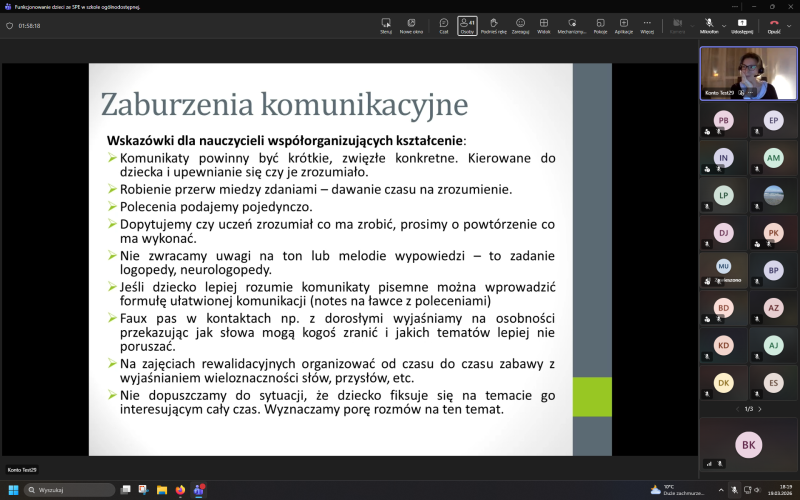
Task: Show the Osoby participants list
Action: click(x=467, y=25)
